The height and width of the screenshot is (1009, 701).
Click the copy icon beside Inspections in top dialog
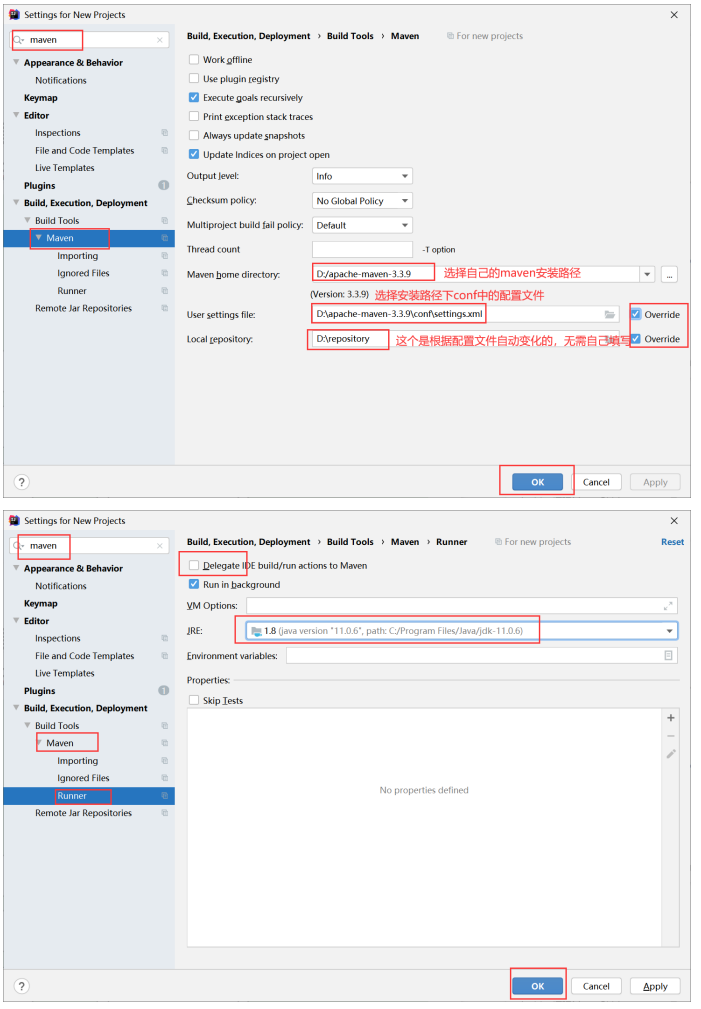coord(164,133)
